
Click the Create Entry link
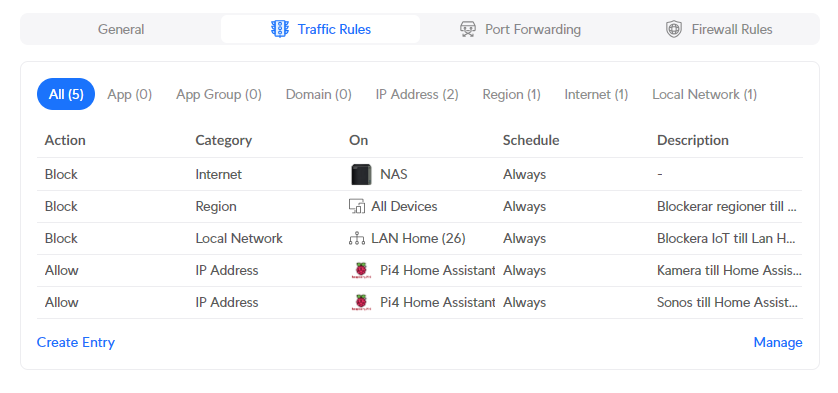(75, 342)
